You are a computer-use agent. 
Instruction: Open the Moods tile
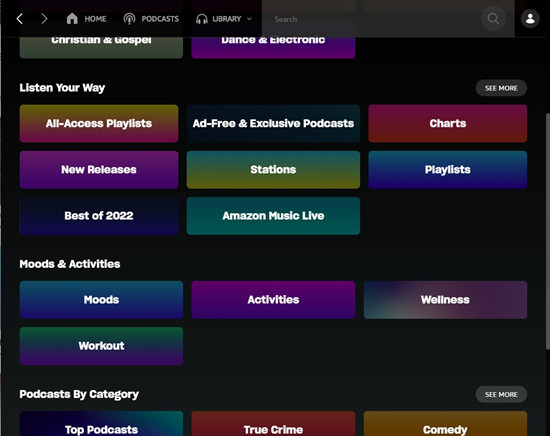[x=101, y=300]
